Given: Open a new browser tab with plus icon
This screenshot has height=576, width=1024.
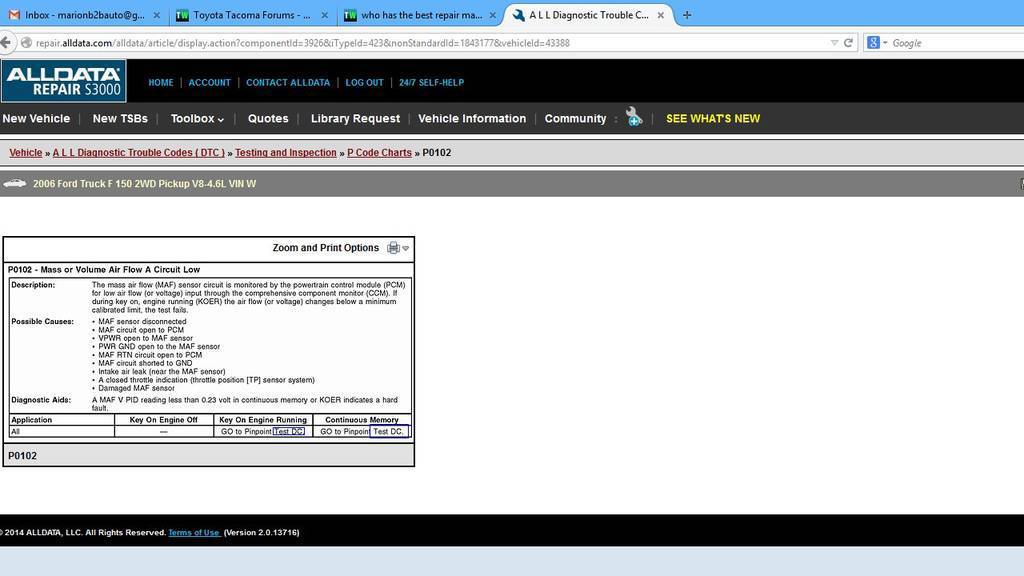Looking at the screenshot, I should coord(687,15).
